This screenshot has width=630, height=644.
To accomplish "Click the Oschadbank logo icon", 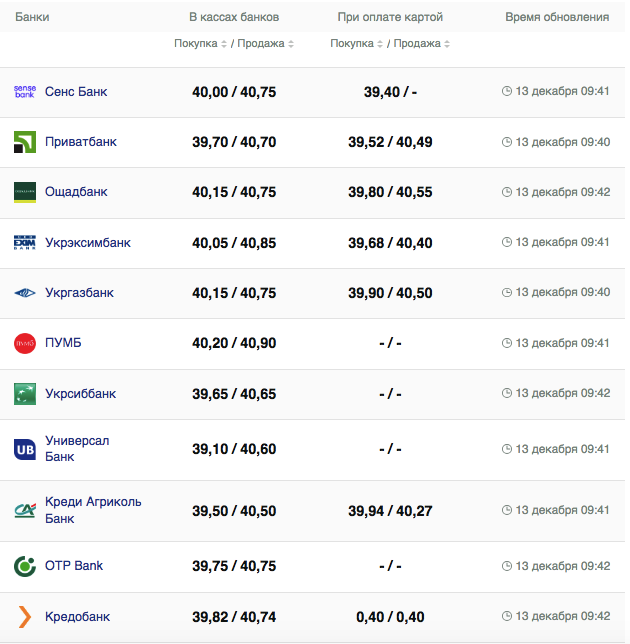I will [x=25, y=192].
